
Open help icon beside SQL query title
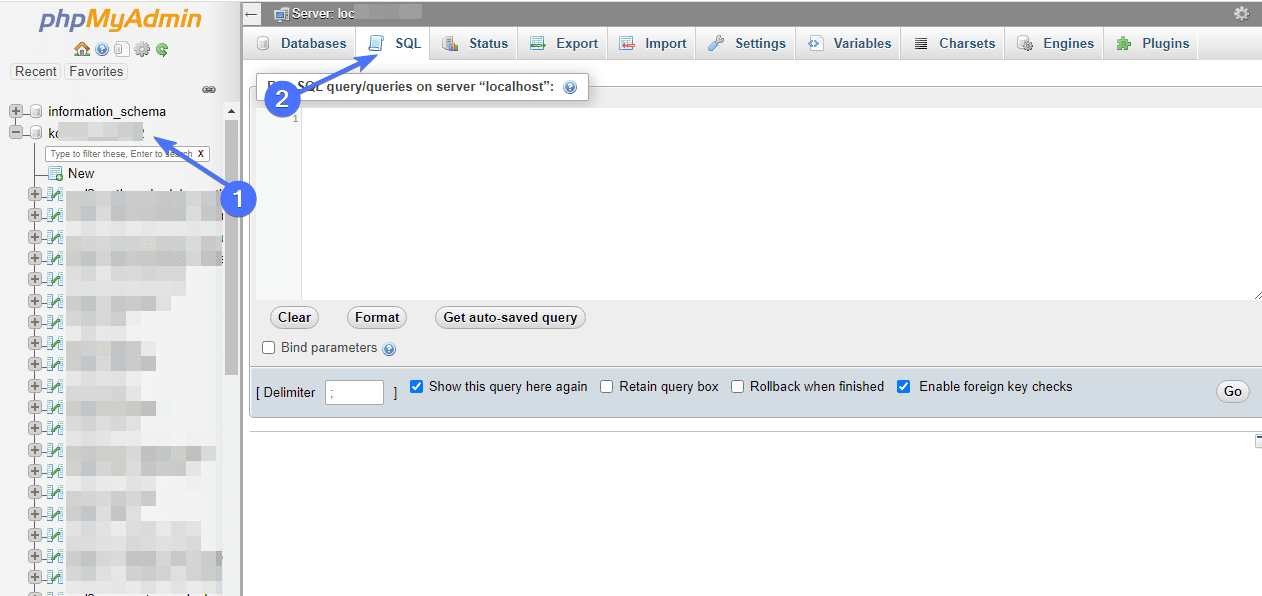click(570, 88)
